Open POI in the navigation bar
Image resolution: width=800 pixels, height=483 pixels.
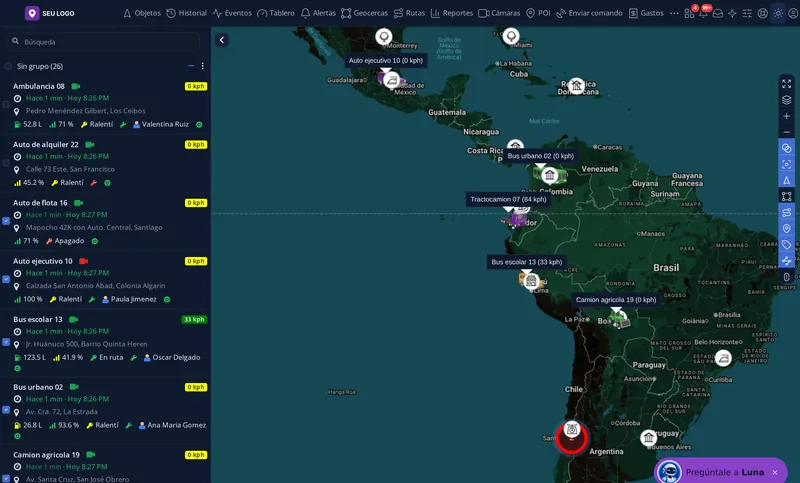(x=538, y=13)
